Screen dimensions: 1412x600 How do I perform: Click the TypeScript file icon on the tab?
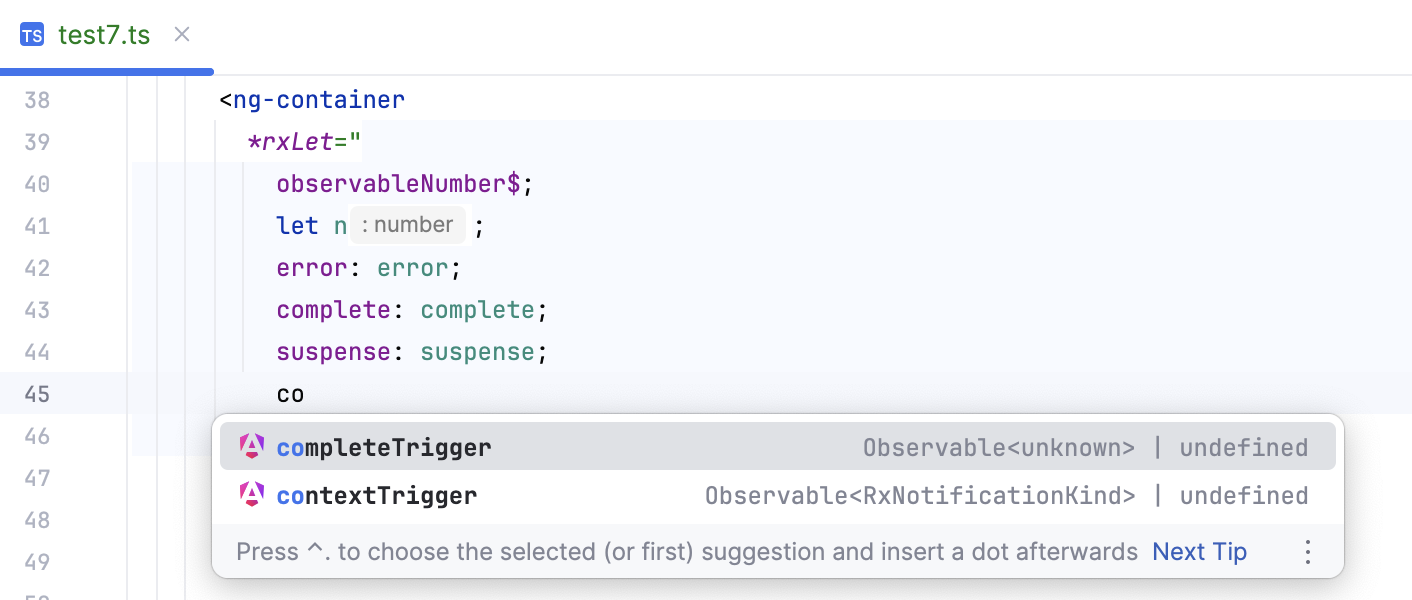pyautogui.click(x=32, y=35)
